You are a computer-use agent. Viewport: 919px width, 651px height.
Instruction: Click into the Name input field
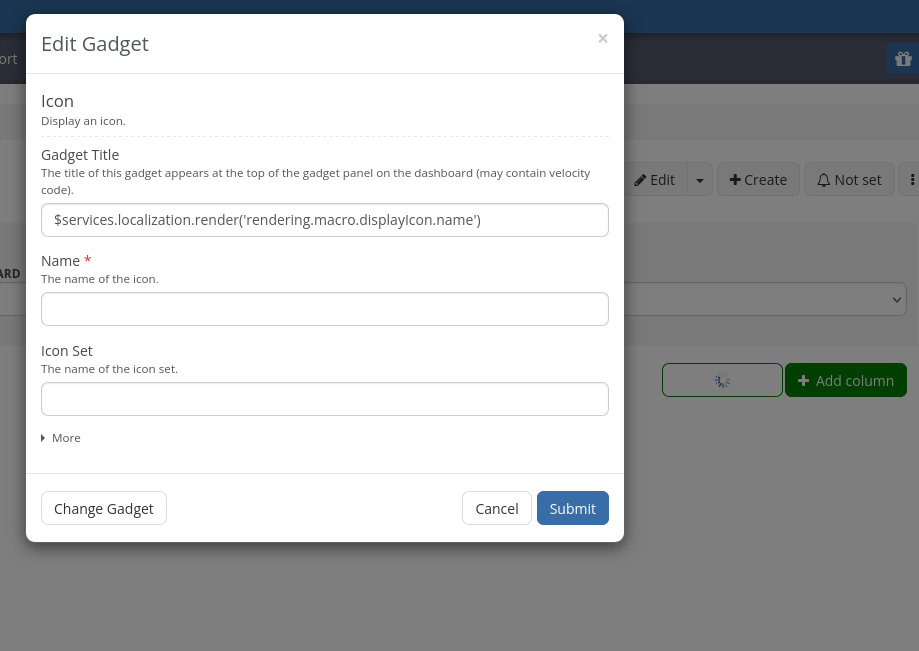pos(324,309)
